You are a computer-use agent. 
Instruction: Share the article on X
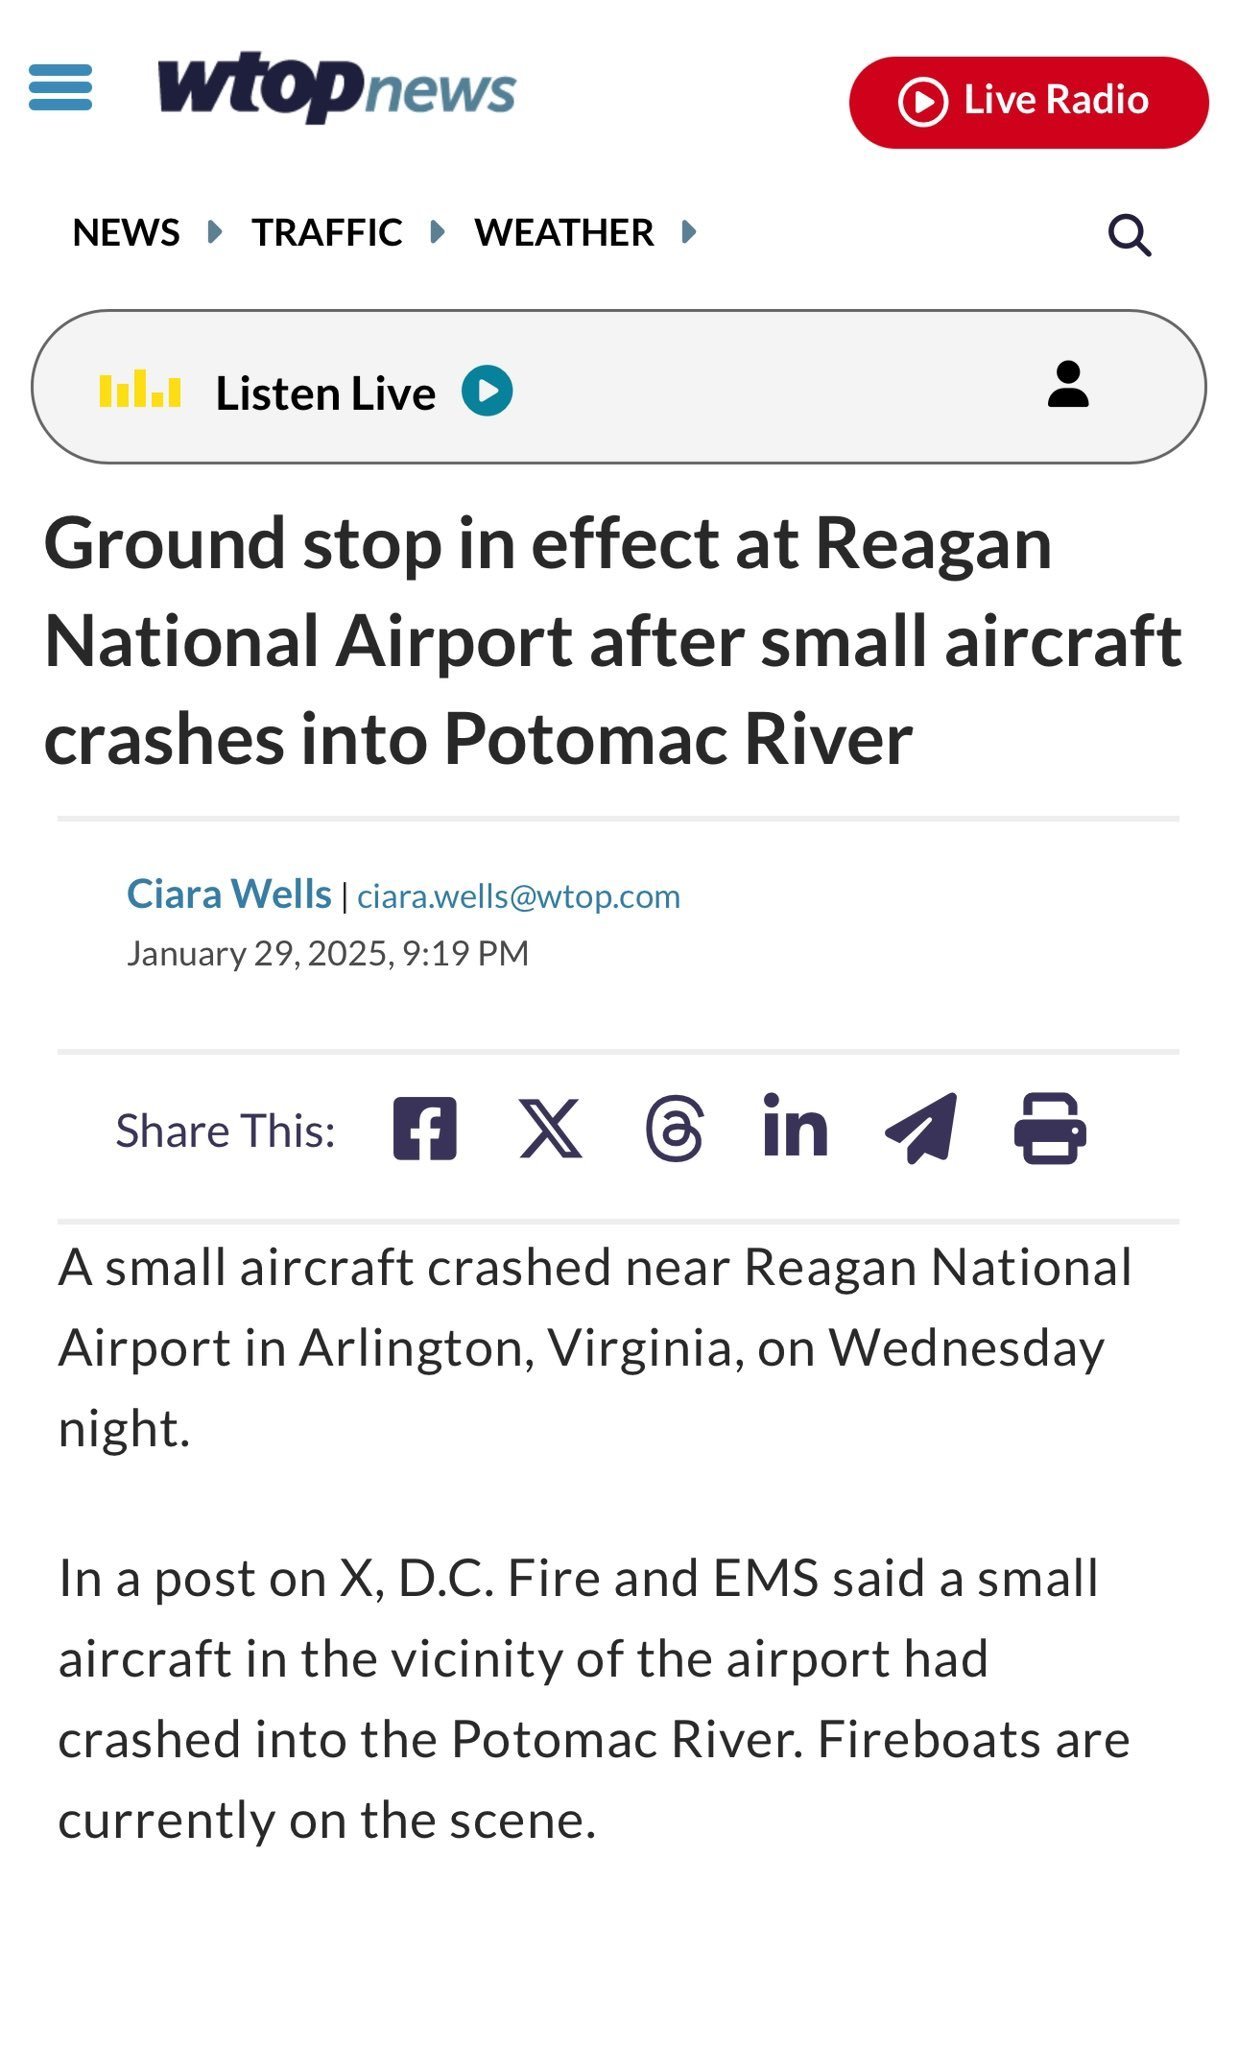tap(550, 1128)
